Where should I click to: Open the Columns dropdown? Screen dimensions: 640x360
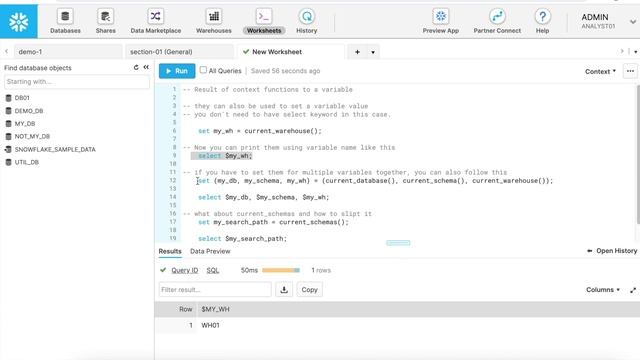pyautogui.click(x=603, y=290)
